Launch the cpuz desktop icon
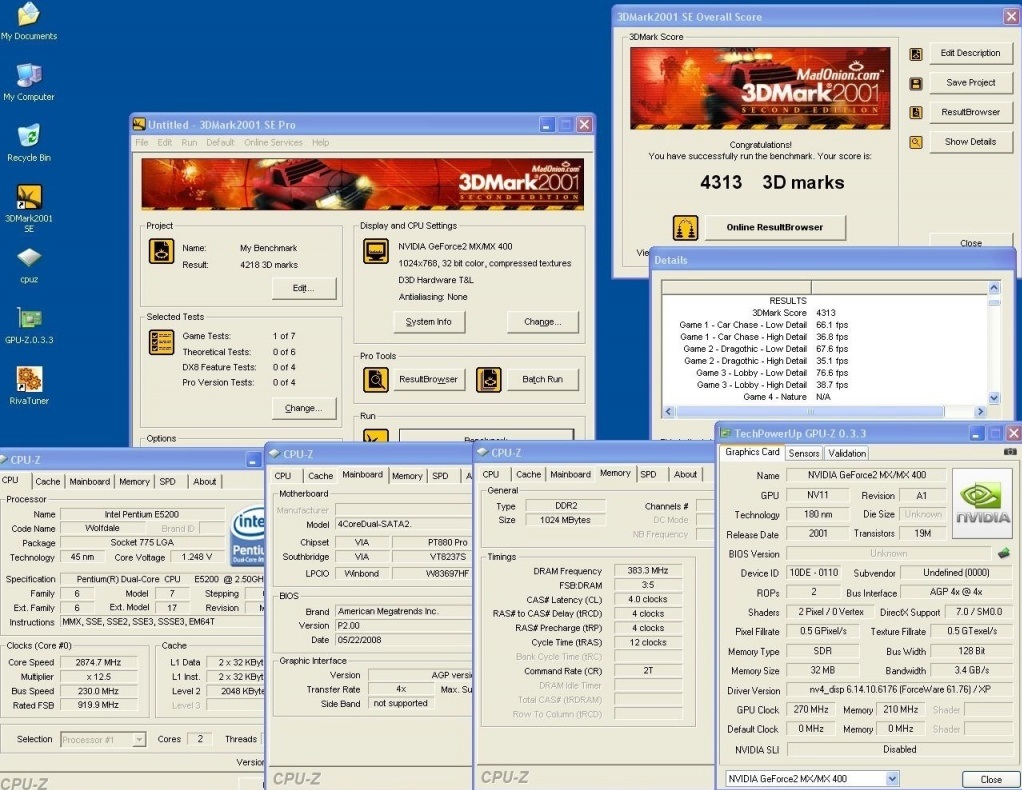The height and width of the screenshot is (790, 1022). (x=29, y=266)
